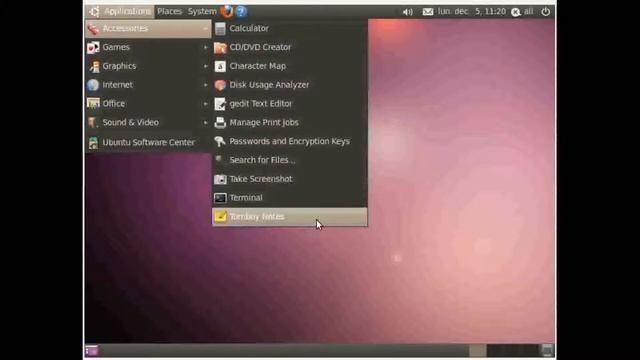The image size is (640, 360).
Task: Click the Games cards icon
Action: coord(93,47)
